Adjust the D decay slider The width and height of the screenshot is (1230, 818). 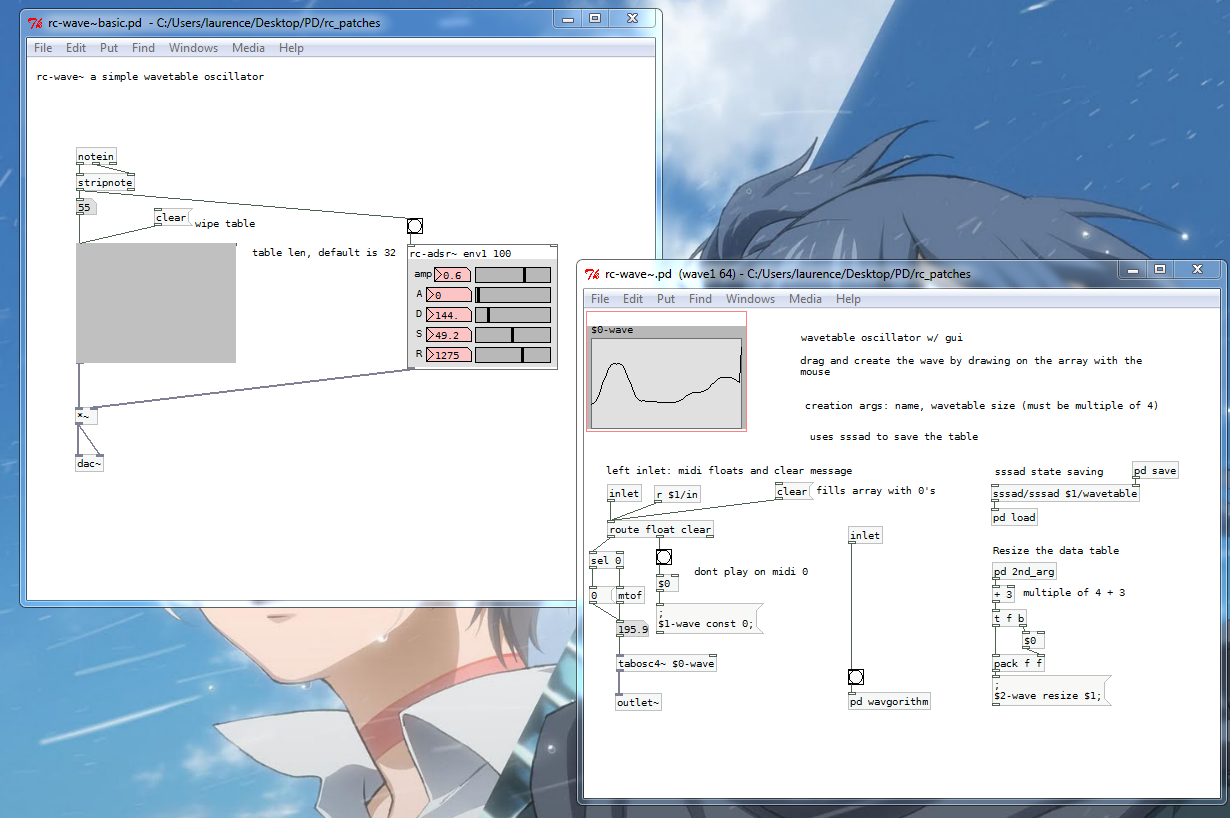pyautogui.click(x=513, y=315)
